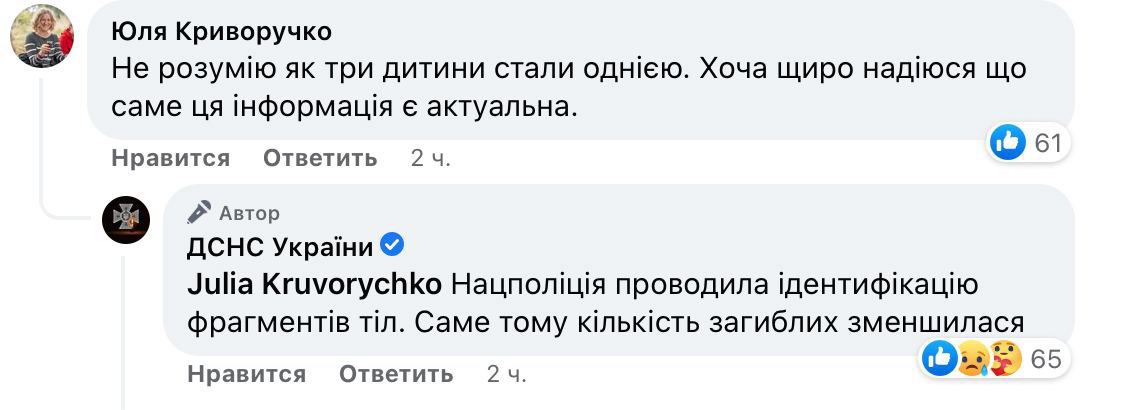The width and height of the screenshot is (1130, 410).
Task: Click Ответить under the ДСНС України reply
Action: [x=396, y=375]
